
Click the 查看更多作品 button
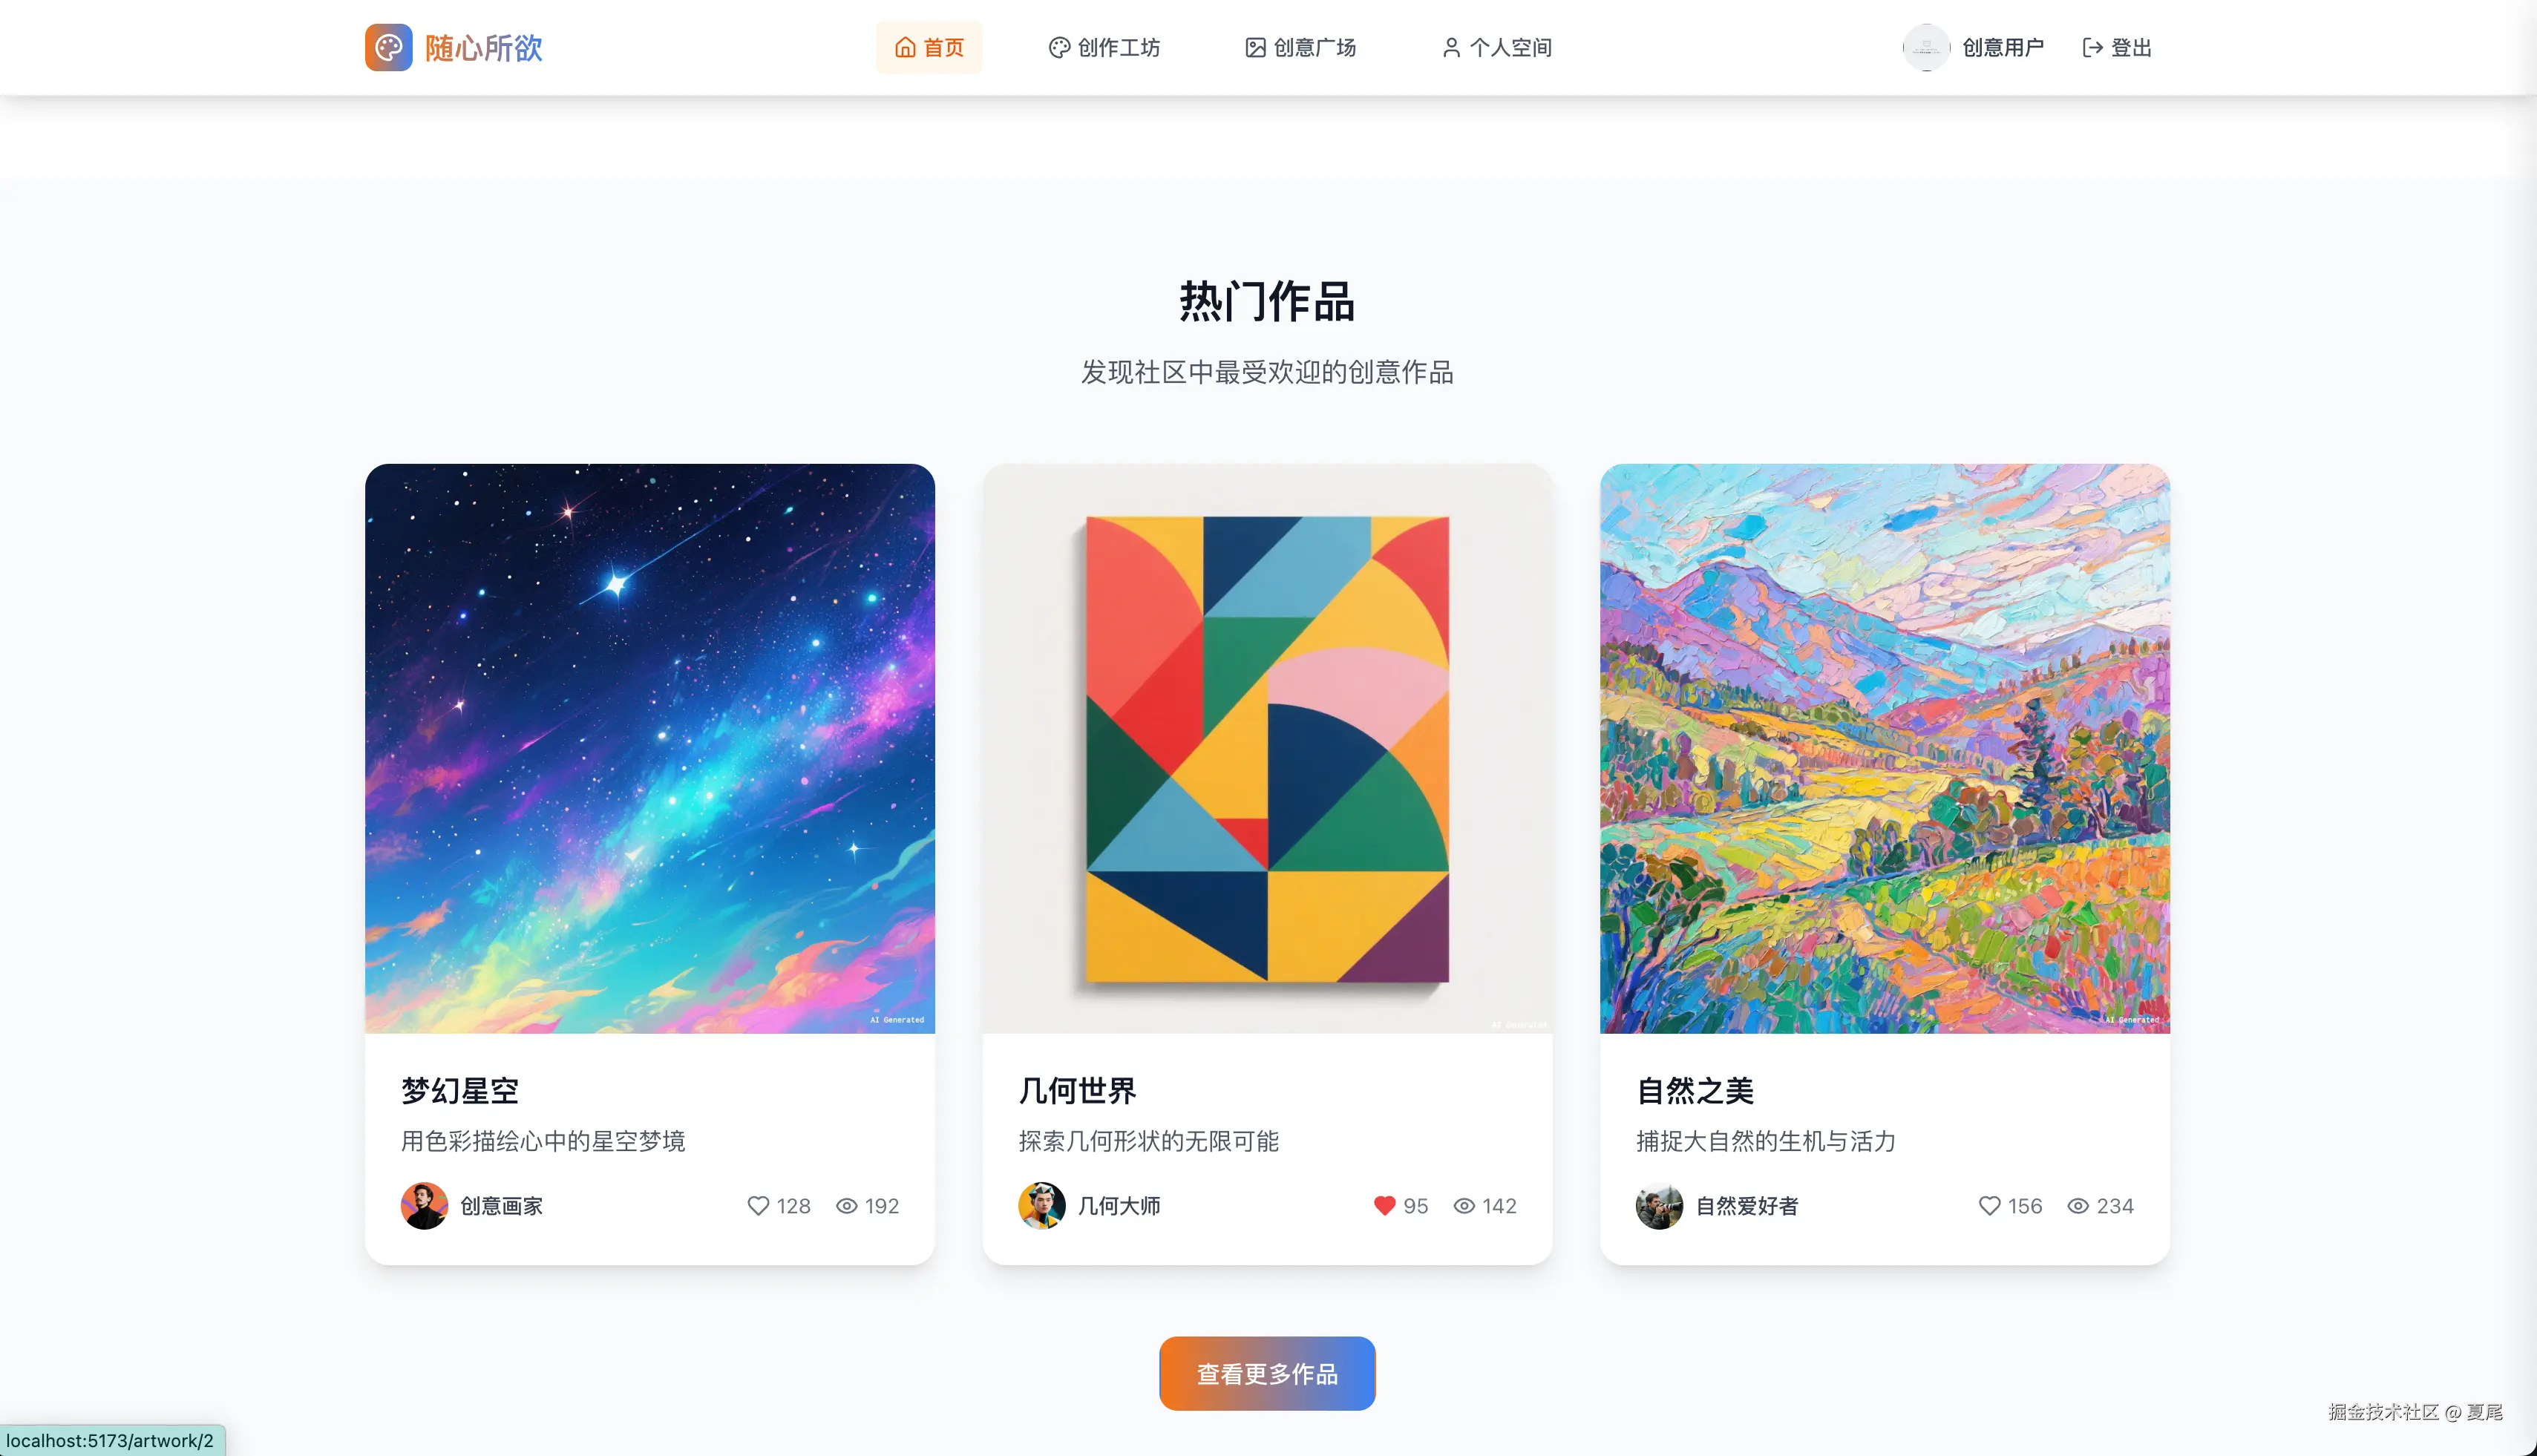1267,1374
